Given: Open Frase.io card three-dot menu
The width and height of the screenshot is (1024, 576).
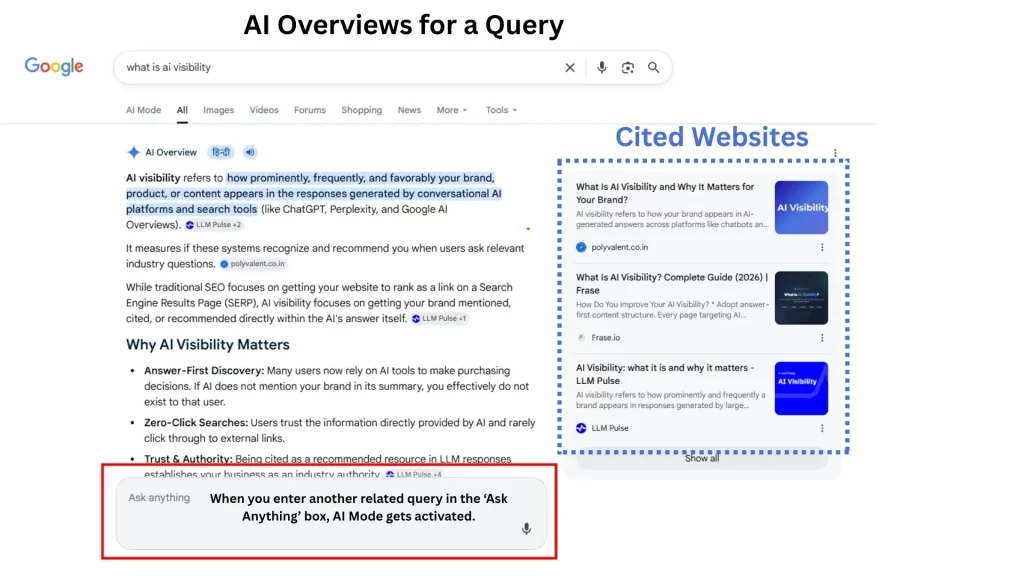Looking at the screenshot, I should (822, 338).
